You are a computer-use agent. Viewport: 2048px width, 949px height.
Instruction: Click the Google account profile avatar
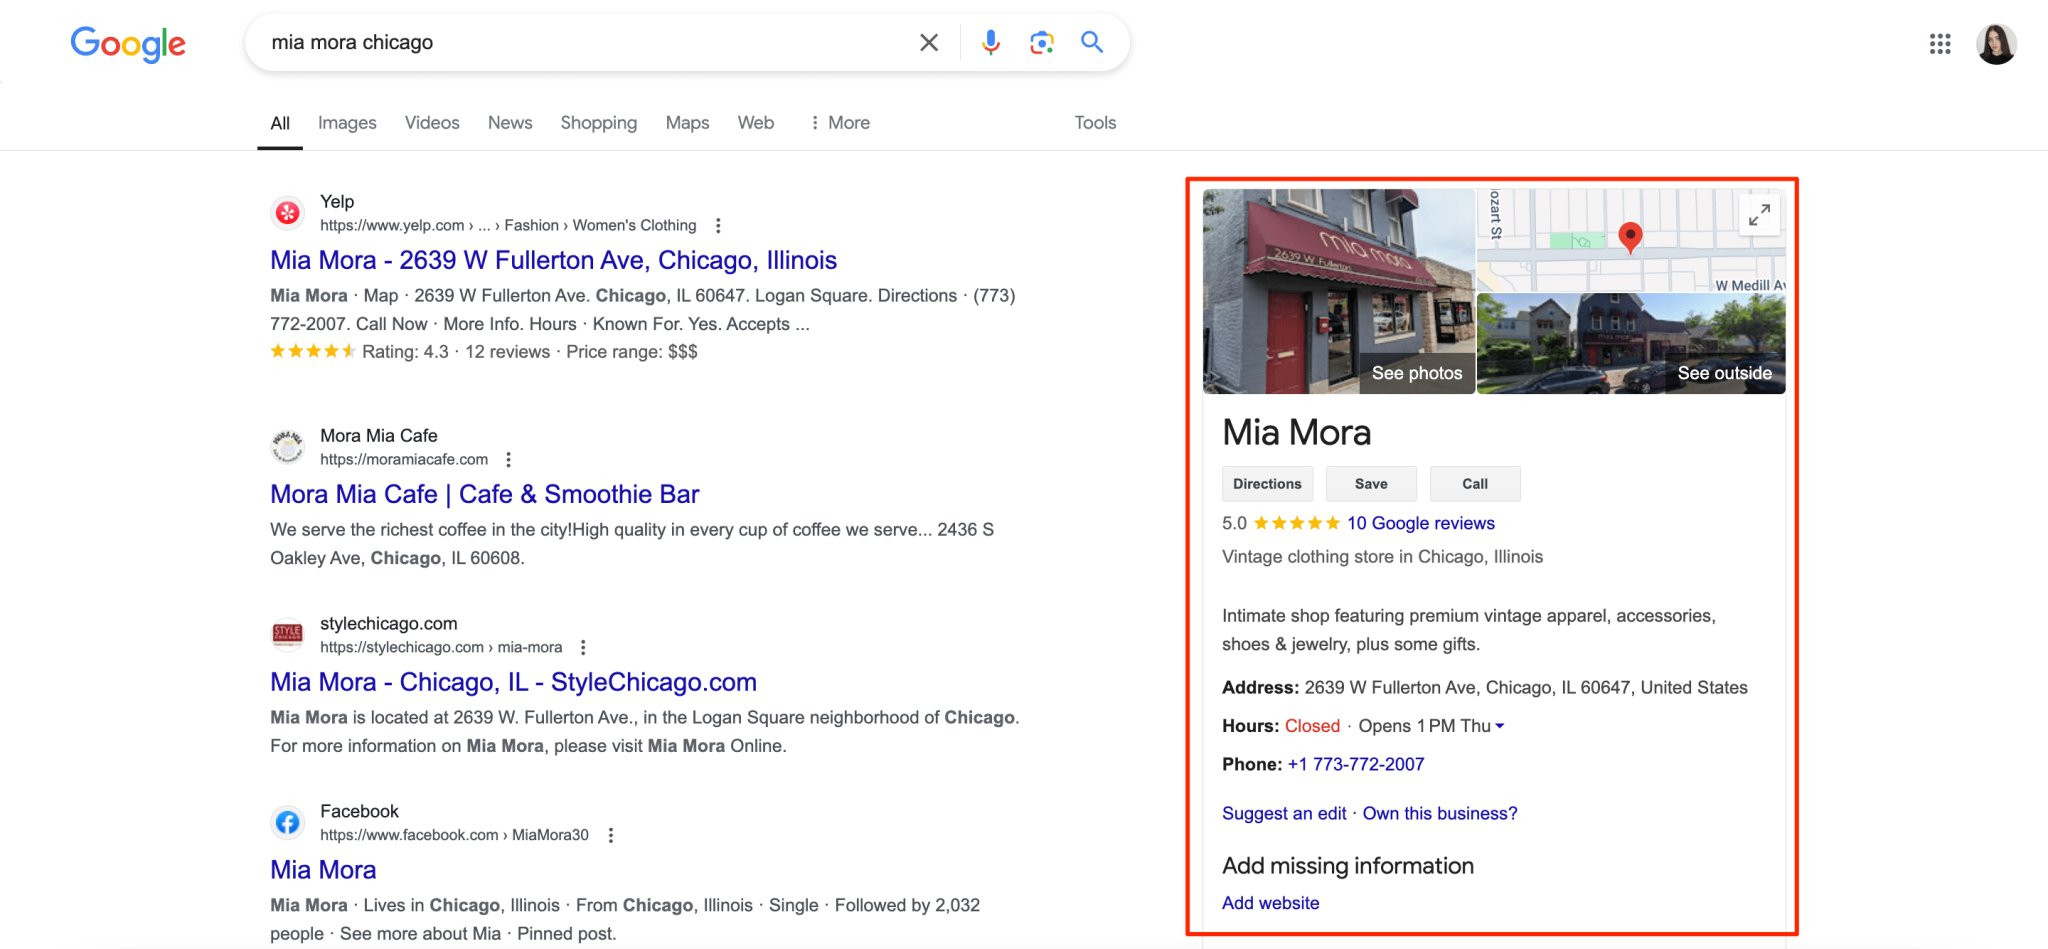point(1996,44)
